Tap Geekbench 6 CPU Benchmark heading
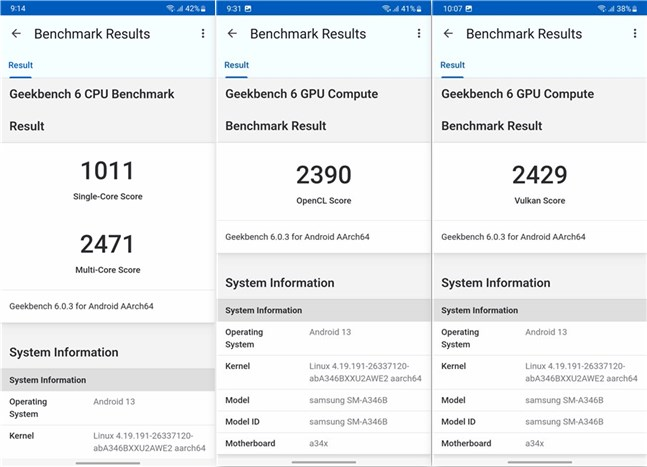Viewport: 647px width, 467px height. pyautogui.click(x=92, y=94)
